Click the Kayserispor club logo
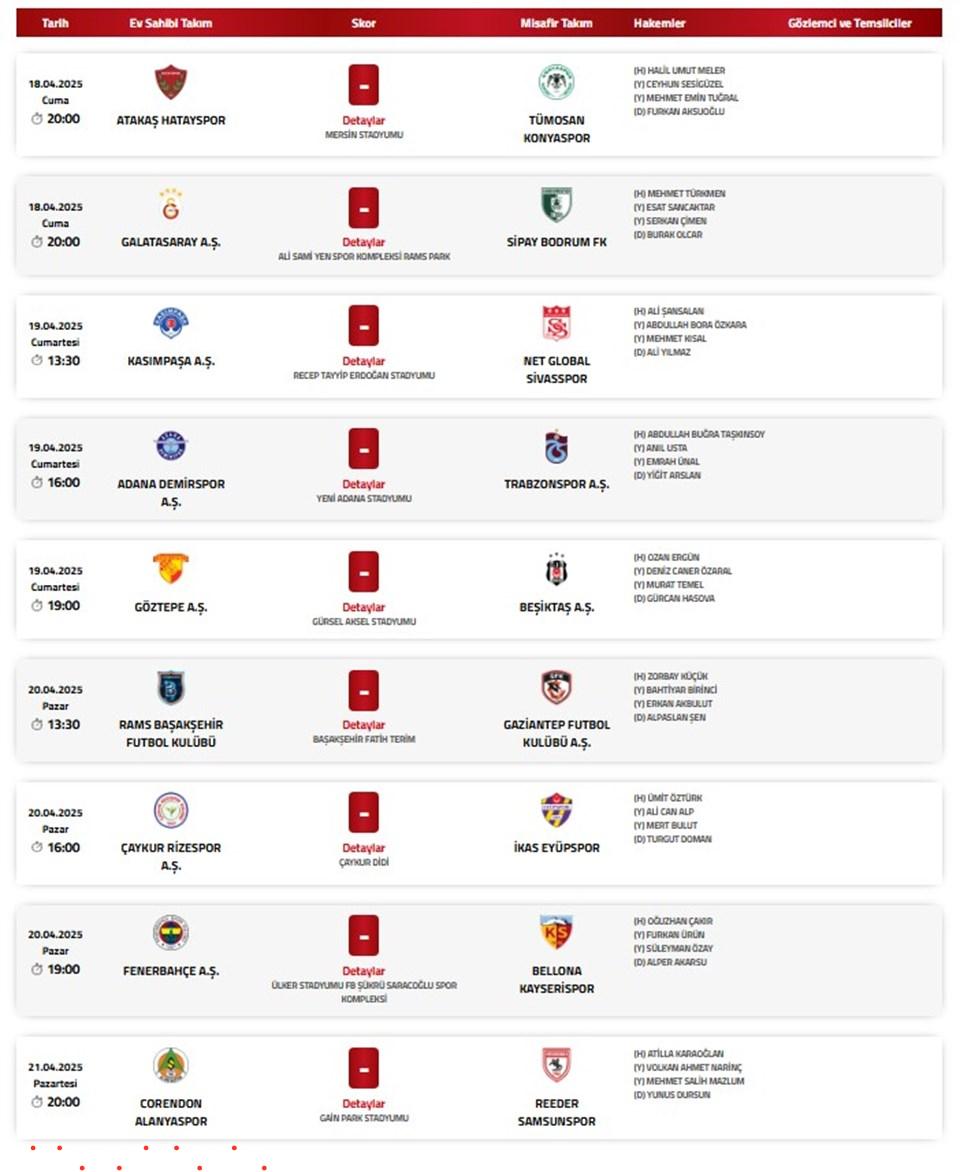 click(556, 933)
